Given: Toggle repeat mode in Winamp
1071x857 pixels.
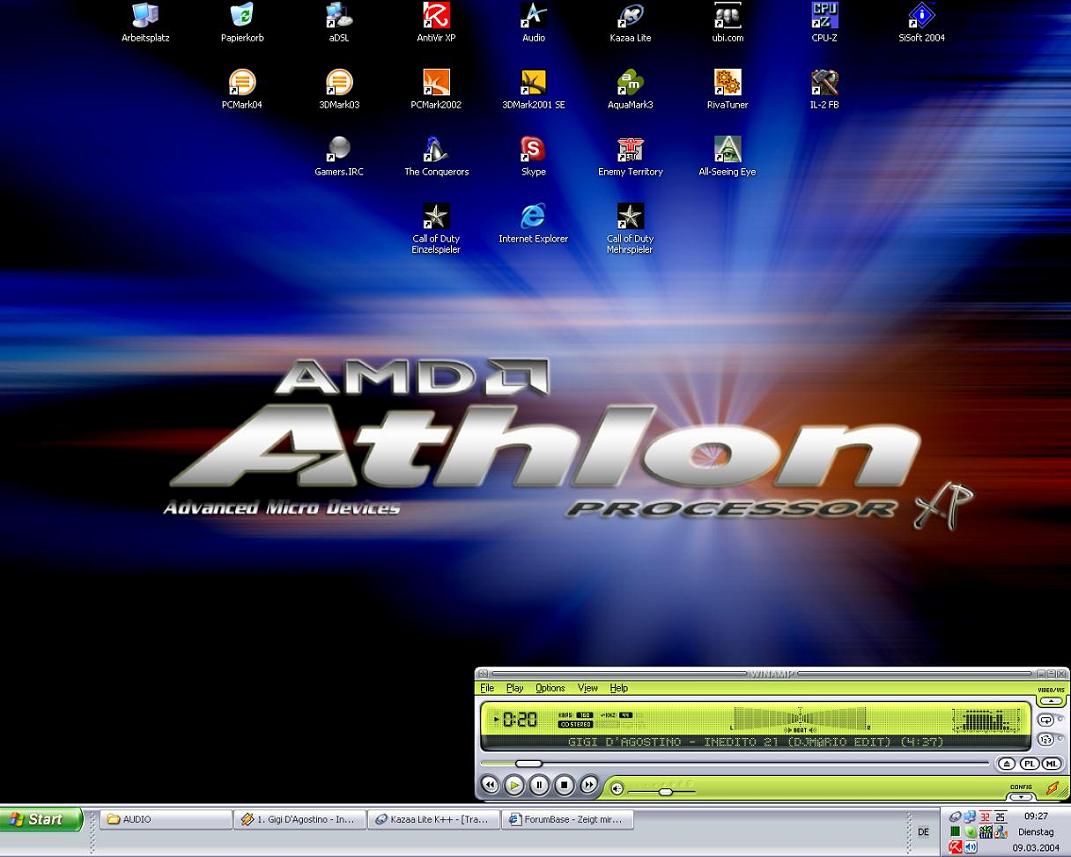Looking at the screenshot, I should point(1046,720).
